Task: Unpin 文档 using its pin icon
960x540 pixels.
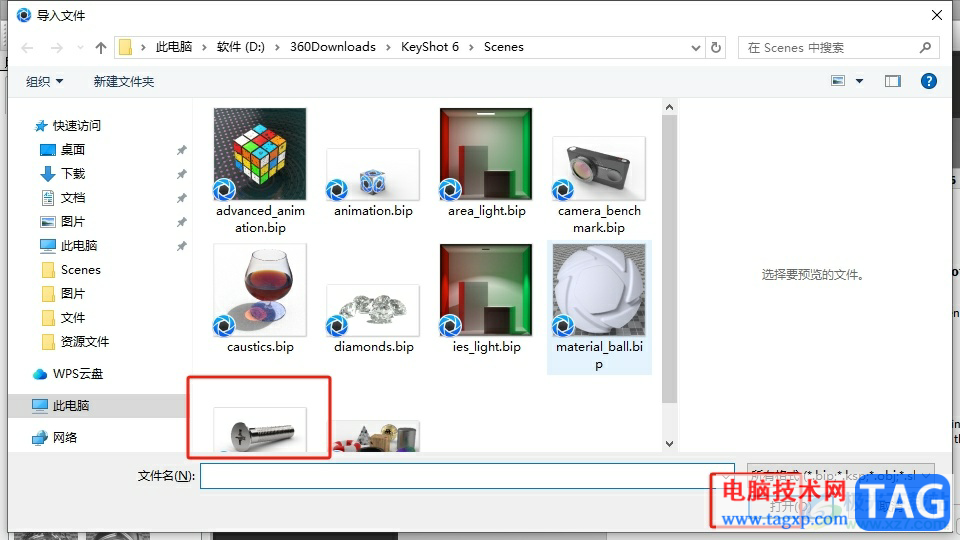Action: click(x=182, y=198)
